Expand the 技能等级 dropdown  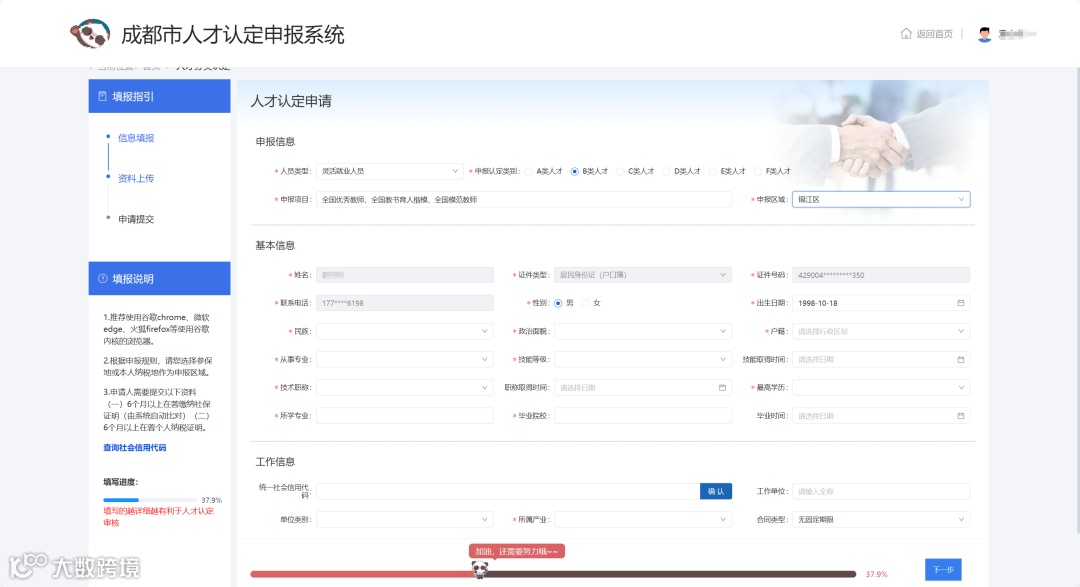[x=643, y=360]
